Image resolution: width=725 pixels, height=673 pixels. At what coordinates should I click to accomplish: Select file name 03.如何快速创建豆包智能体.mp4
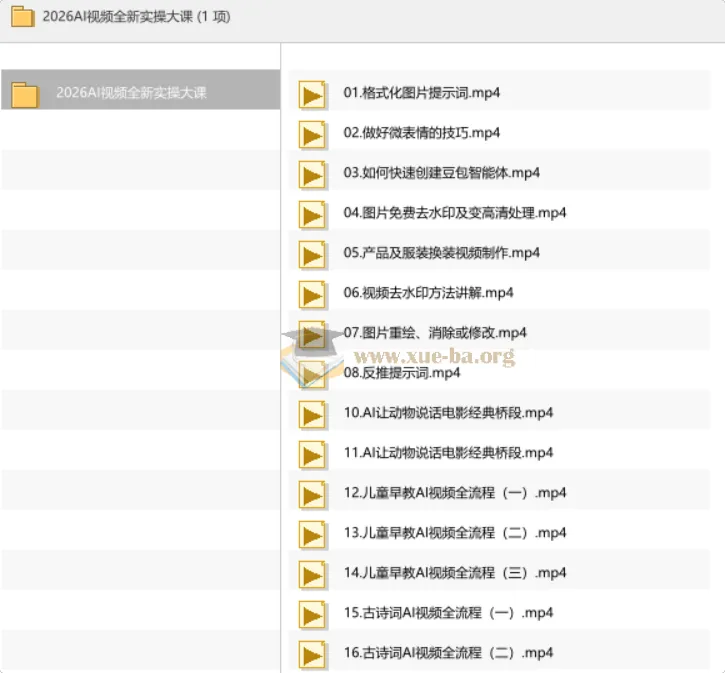442,172
